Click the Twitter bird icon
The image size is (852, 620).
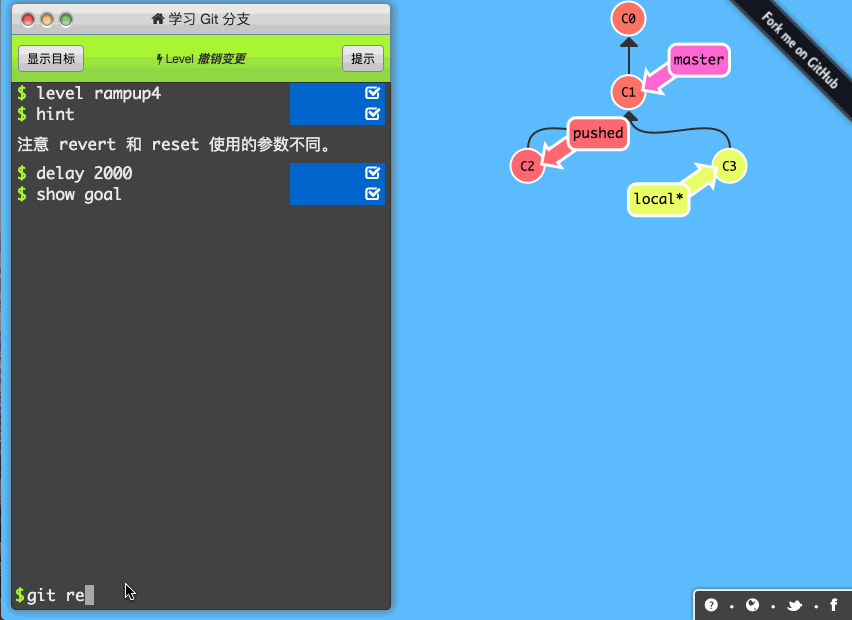pos(794,605)
